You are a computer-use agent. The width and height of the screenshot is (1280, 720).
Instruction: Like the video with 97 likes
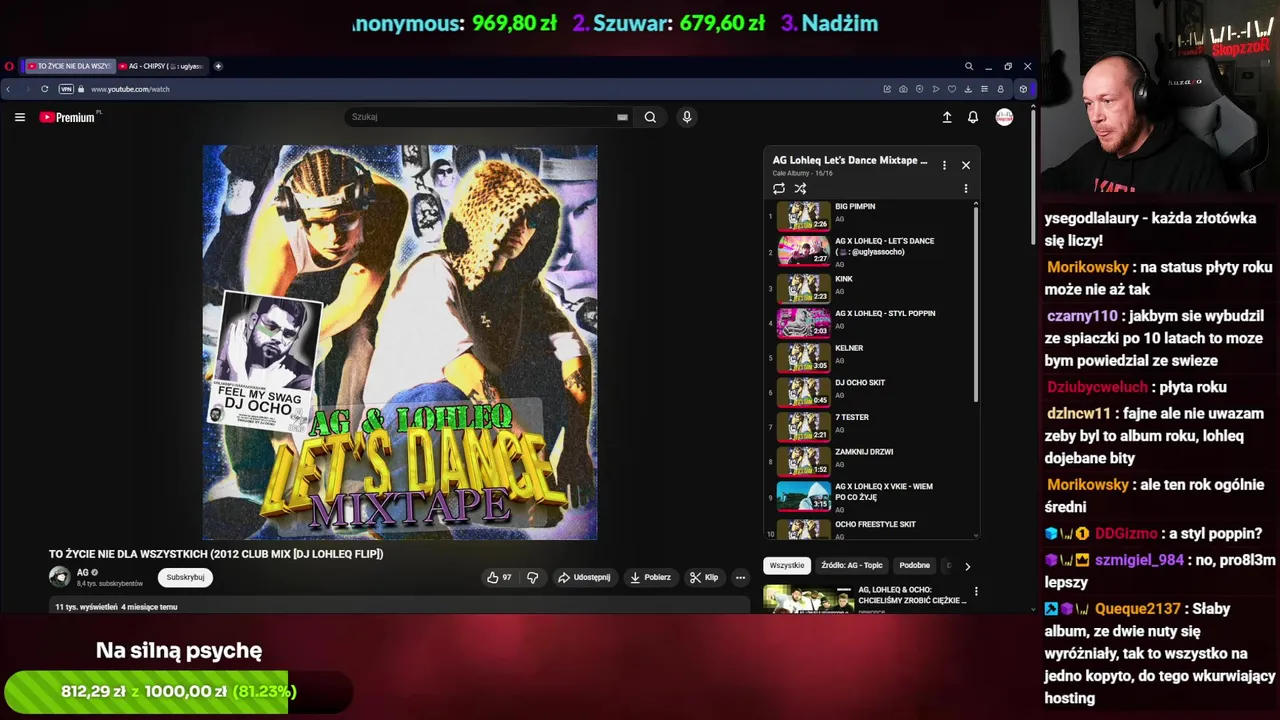(x=498, y=577)
